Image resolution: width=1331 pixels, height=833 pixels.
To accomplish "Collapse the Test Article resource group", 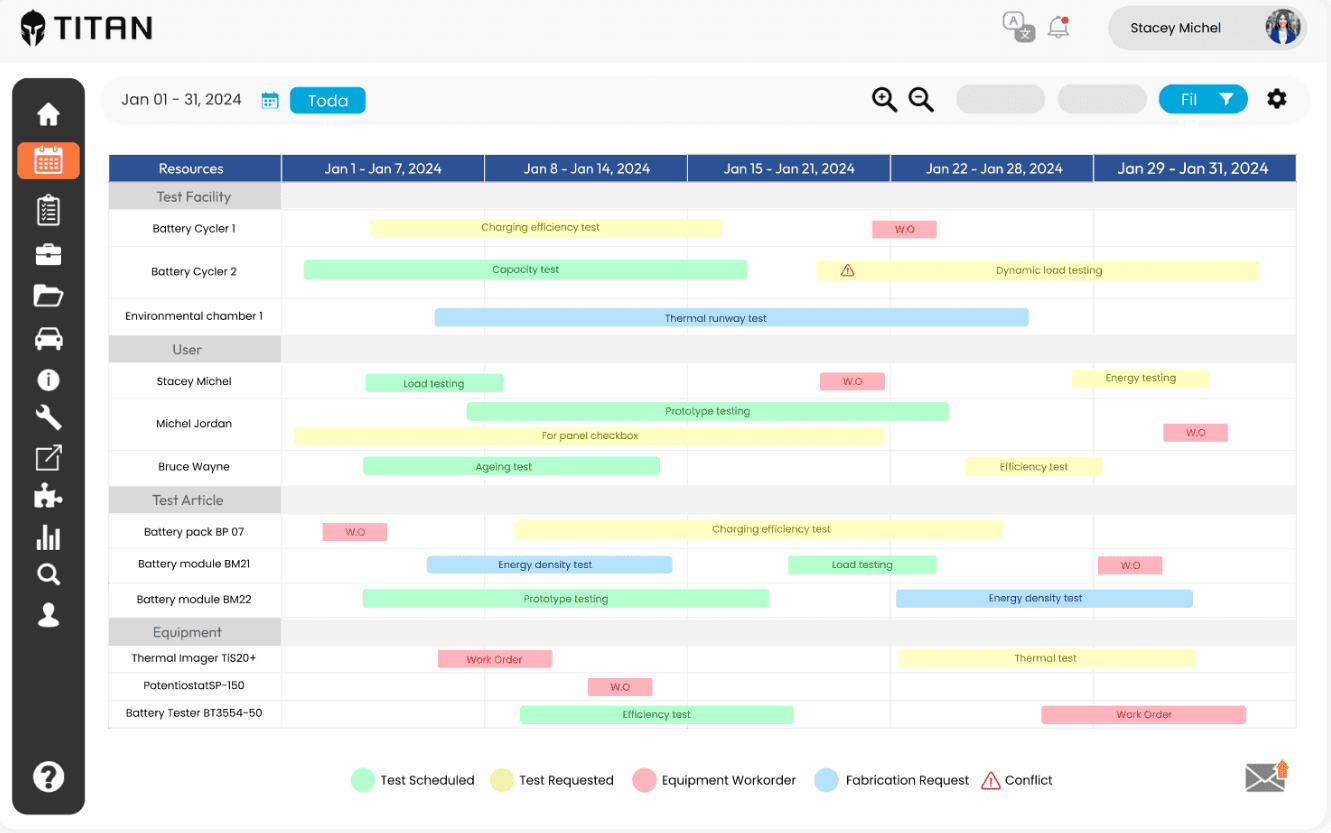I will (192, 500).
